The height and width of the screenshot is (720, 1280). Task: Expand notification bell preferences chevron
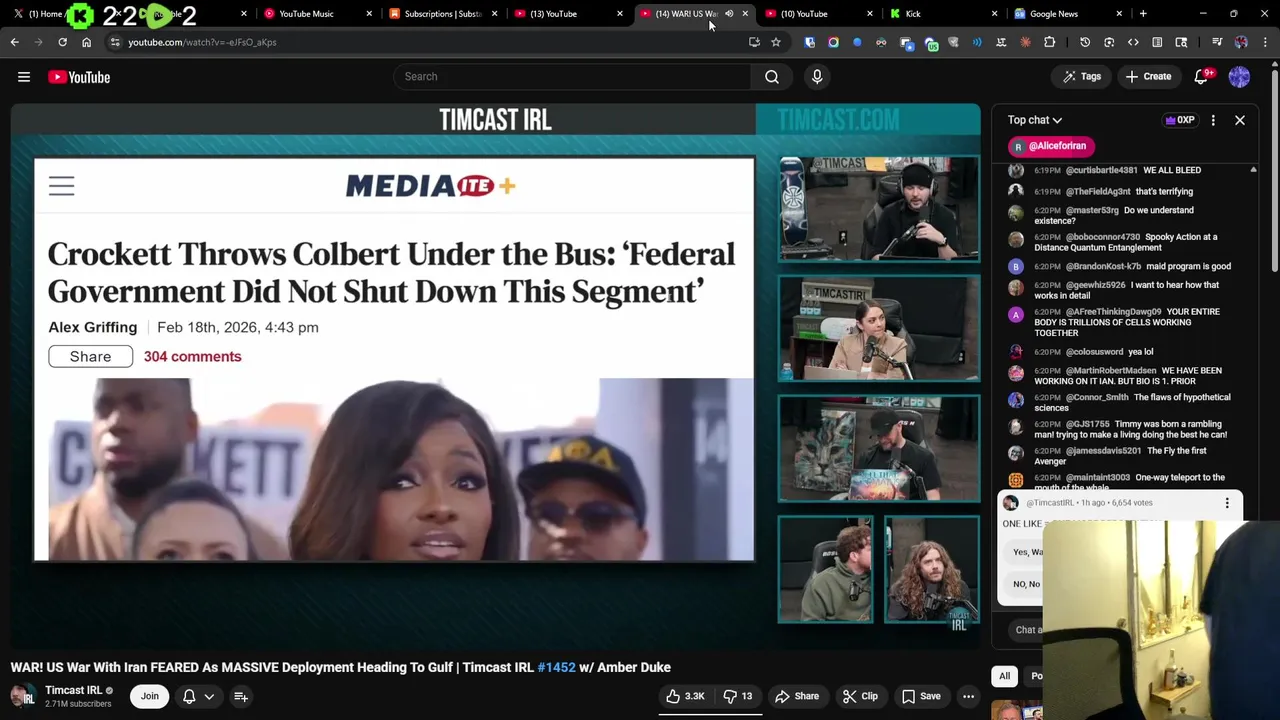209,696
